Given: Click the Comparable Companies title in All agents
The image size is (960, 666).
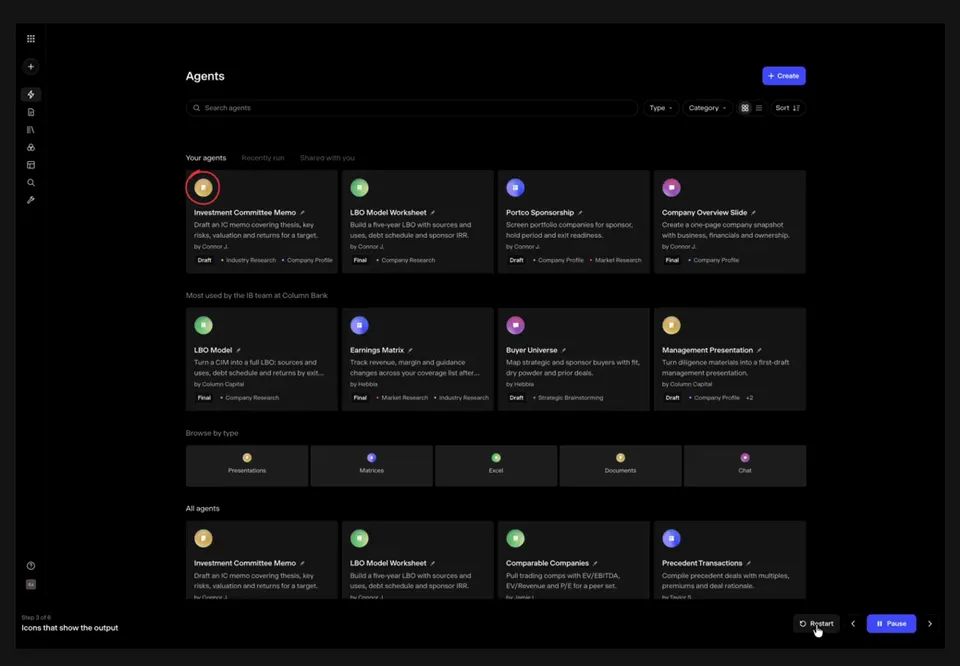Looking at the screenshot, I should [547, 563].
